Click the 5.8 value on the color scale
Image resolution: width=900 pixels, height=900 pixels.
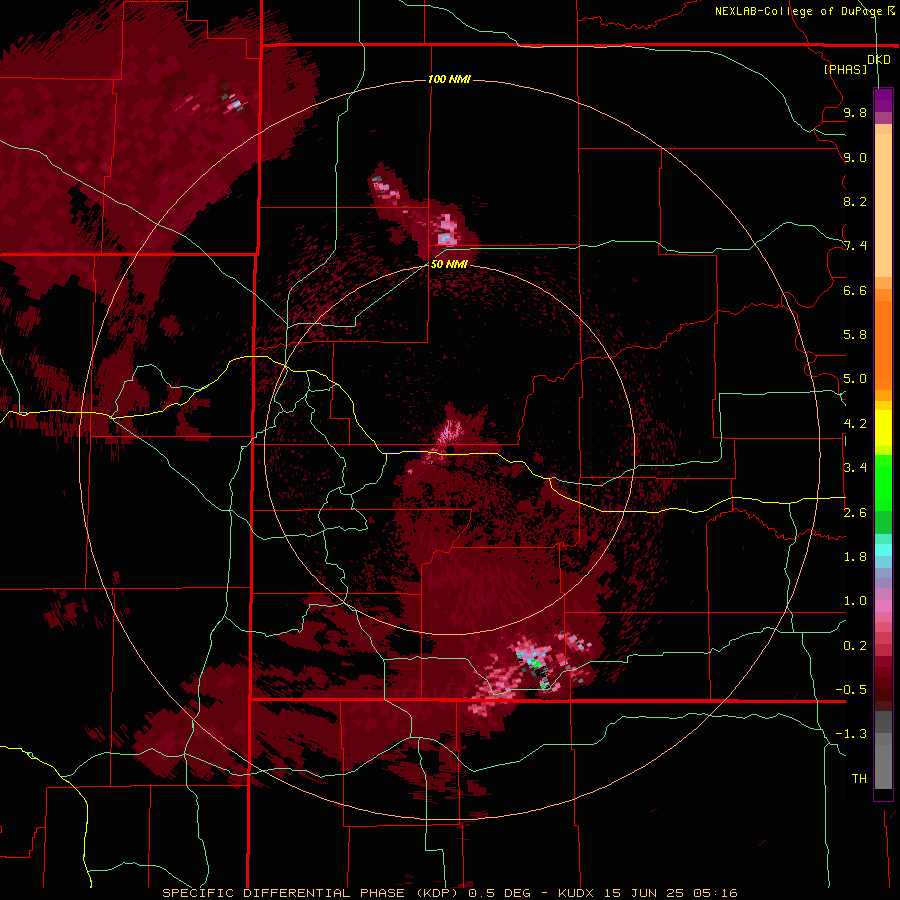click(x=855, y=335)
